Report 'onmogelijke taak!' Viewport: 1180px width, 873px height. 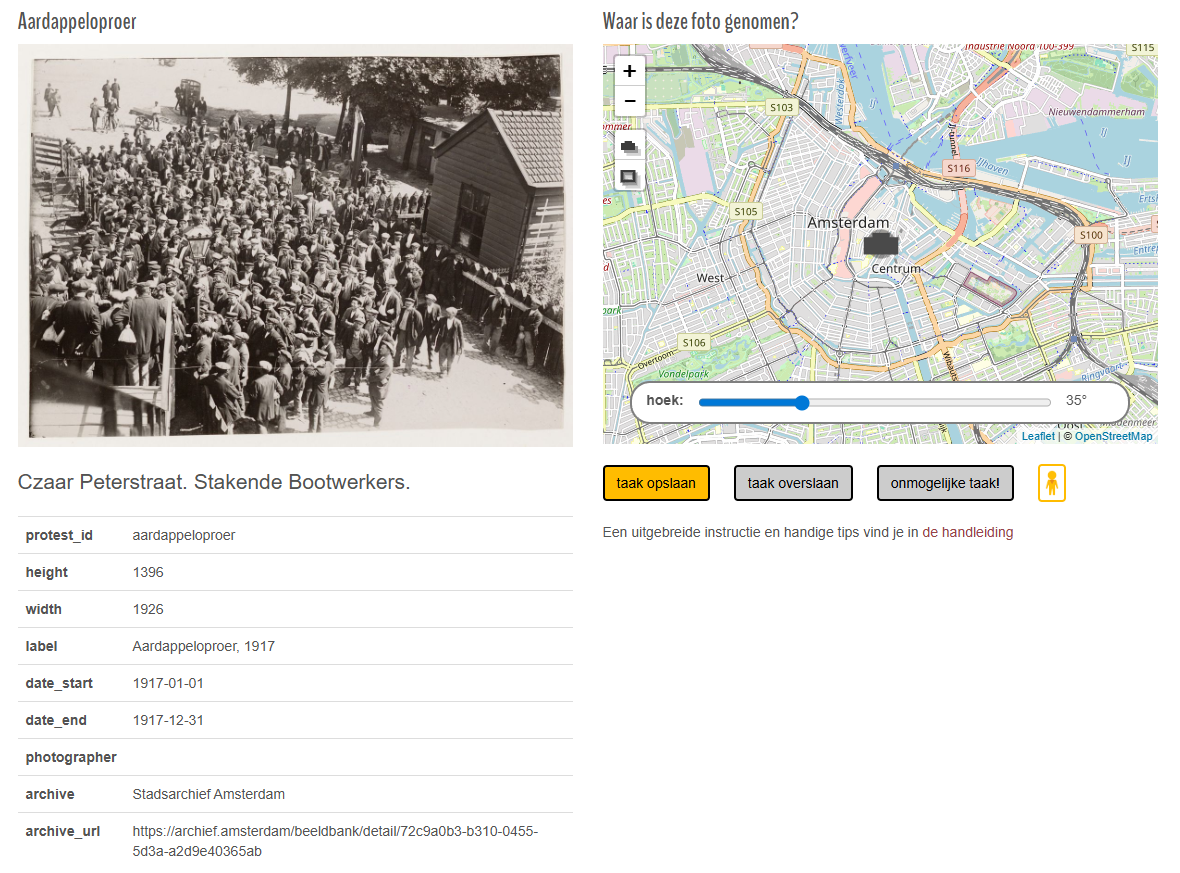(944, 482)
